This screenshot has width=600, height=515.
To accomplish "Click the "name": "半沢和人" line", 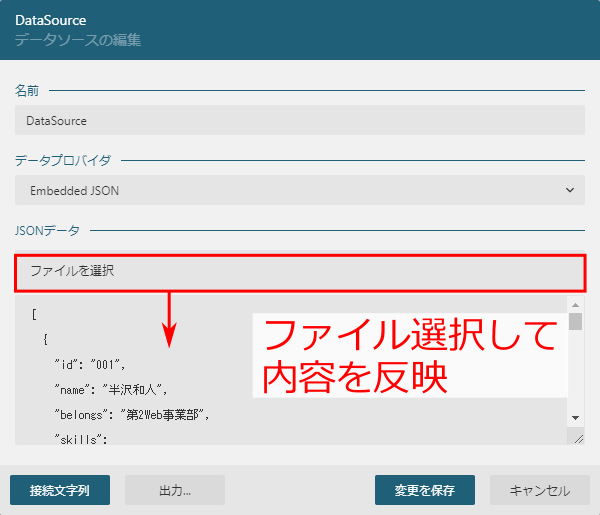I will click(x=111, y=390).
